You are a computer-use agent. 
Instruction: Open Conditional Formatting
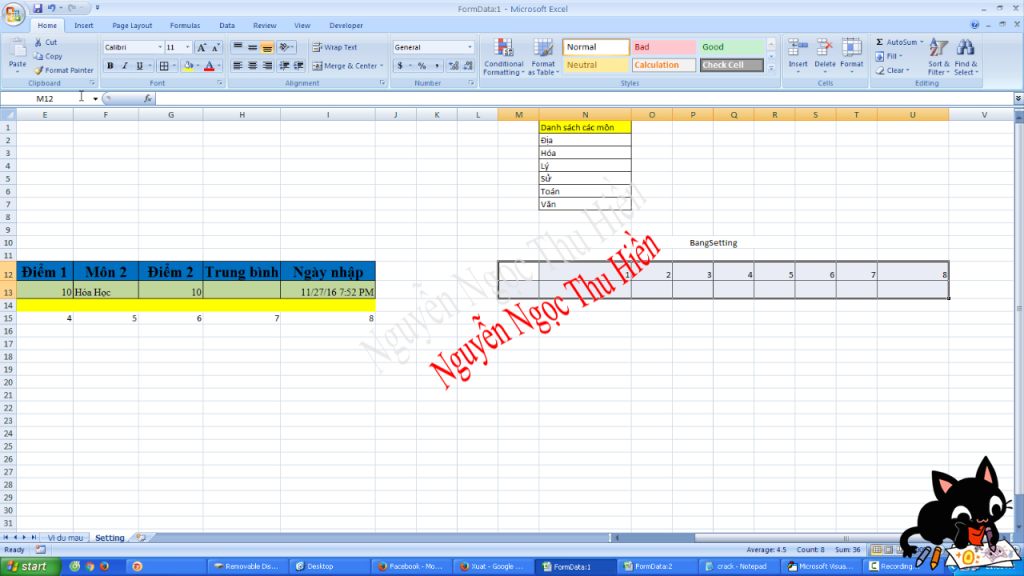pyautogui.click(x=503, y=58)
